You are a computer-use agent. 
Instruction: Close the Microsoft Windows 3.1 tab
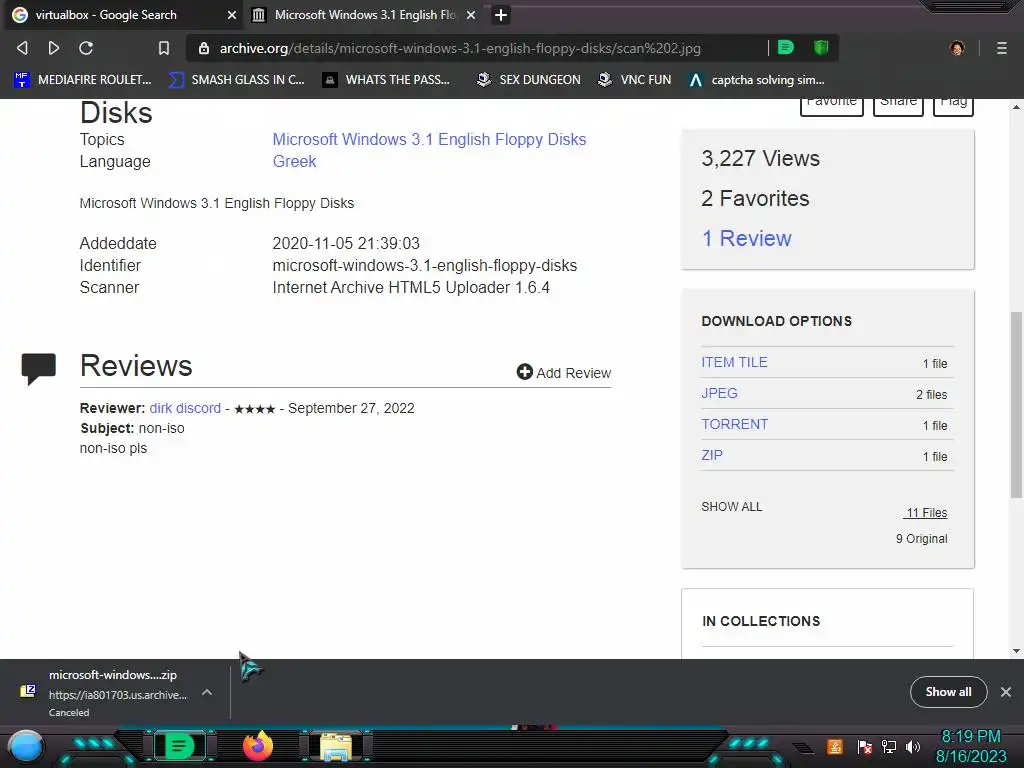[x=471, y=15]
